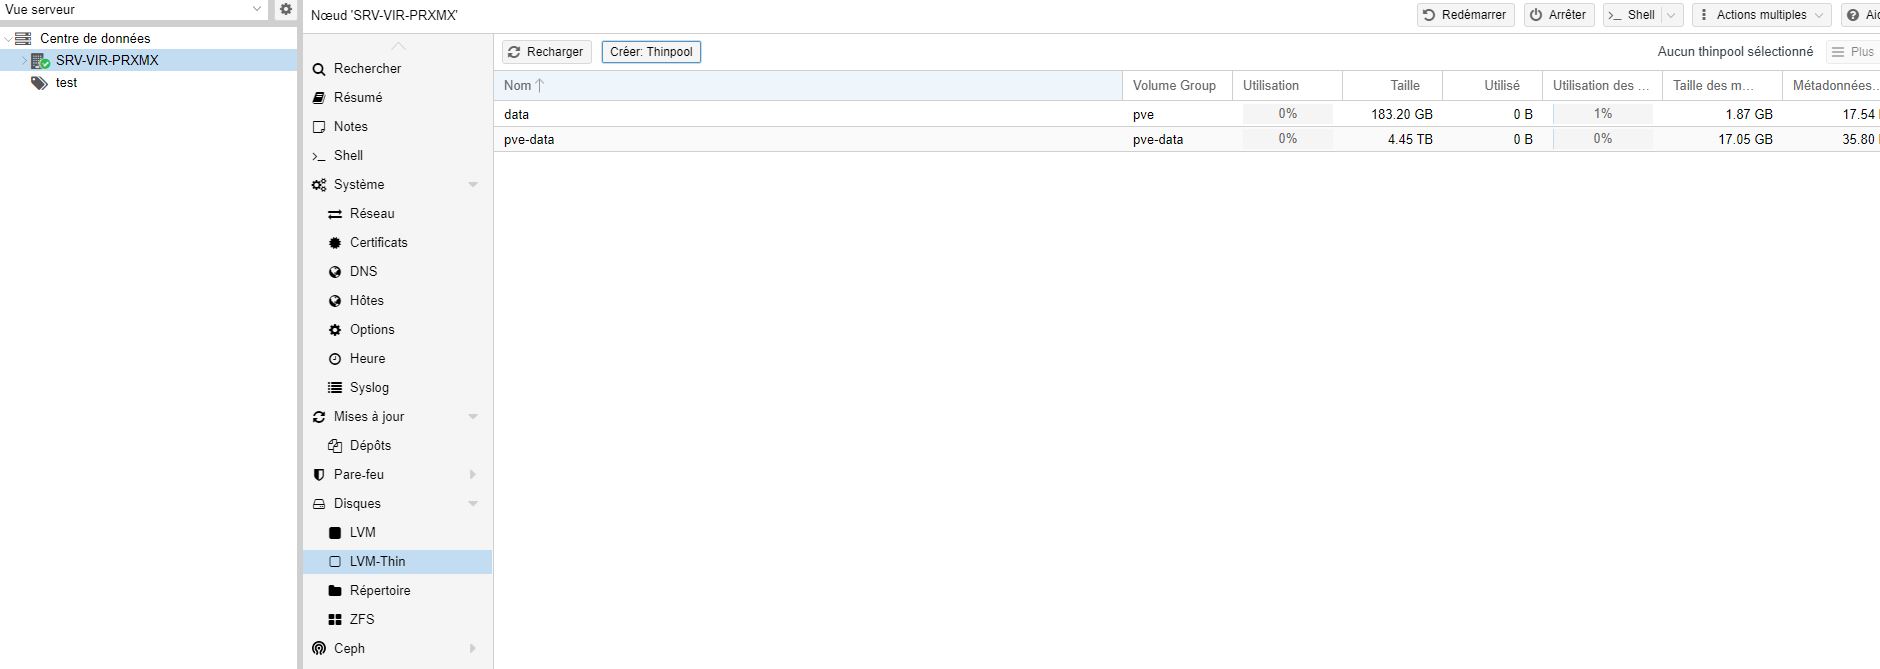Click the Pare-feu shield icon
The image size is (1880, 669).
point(319,474)
